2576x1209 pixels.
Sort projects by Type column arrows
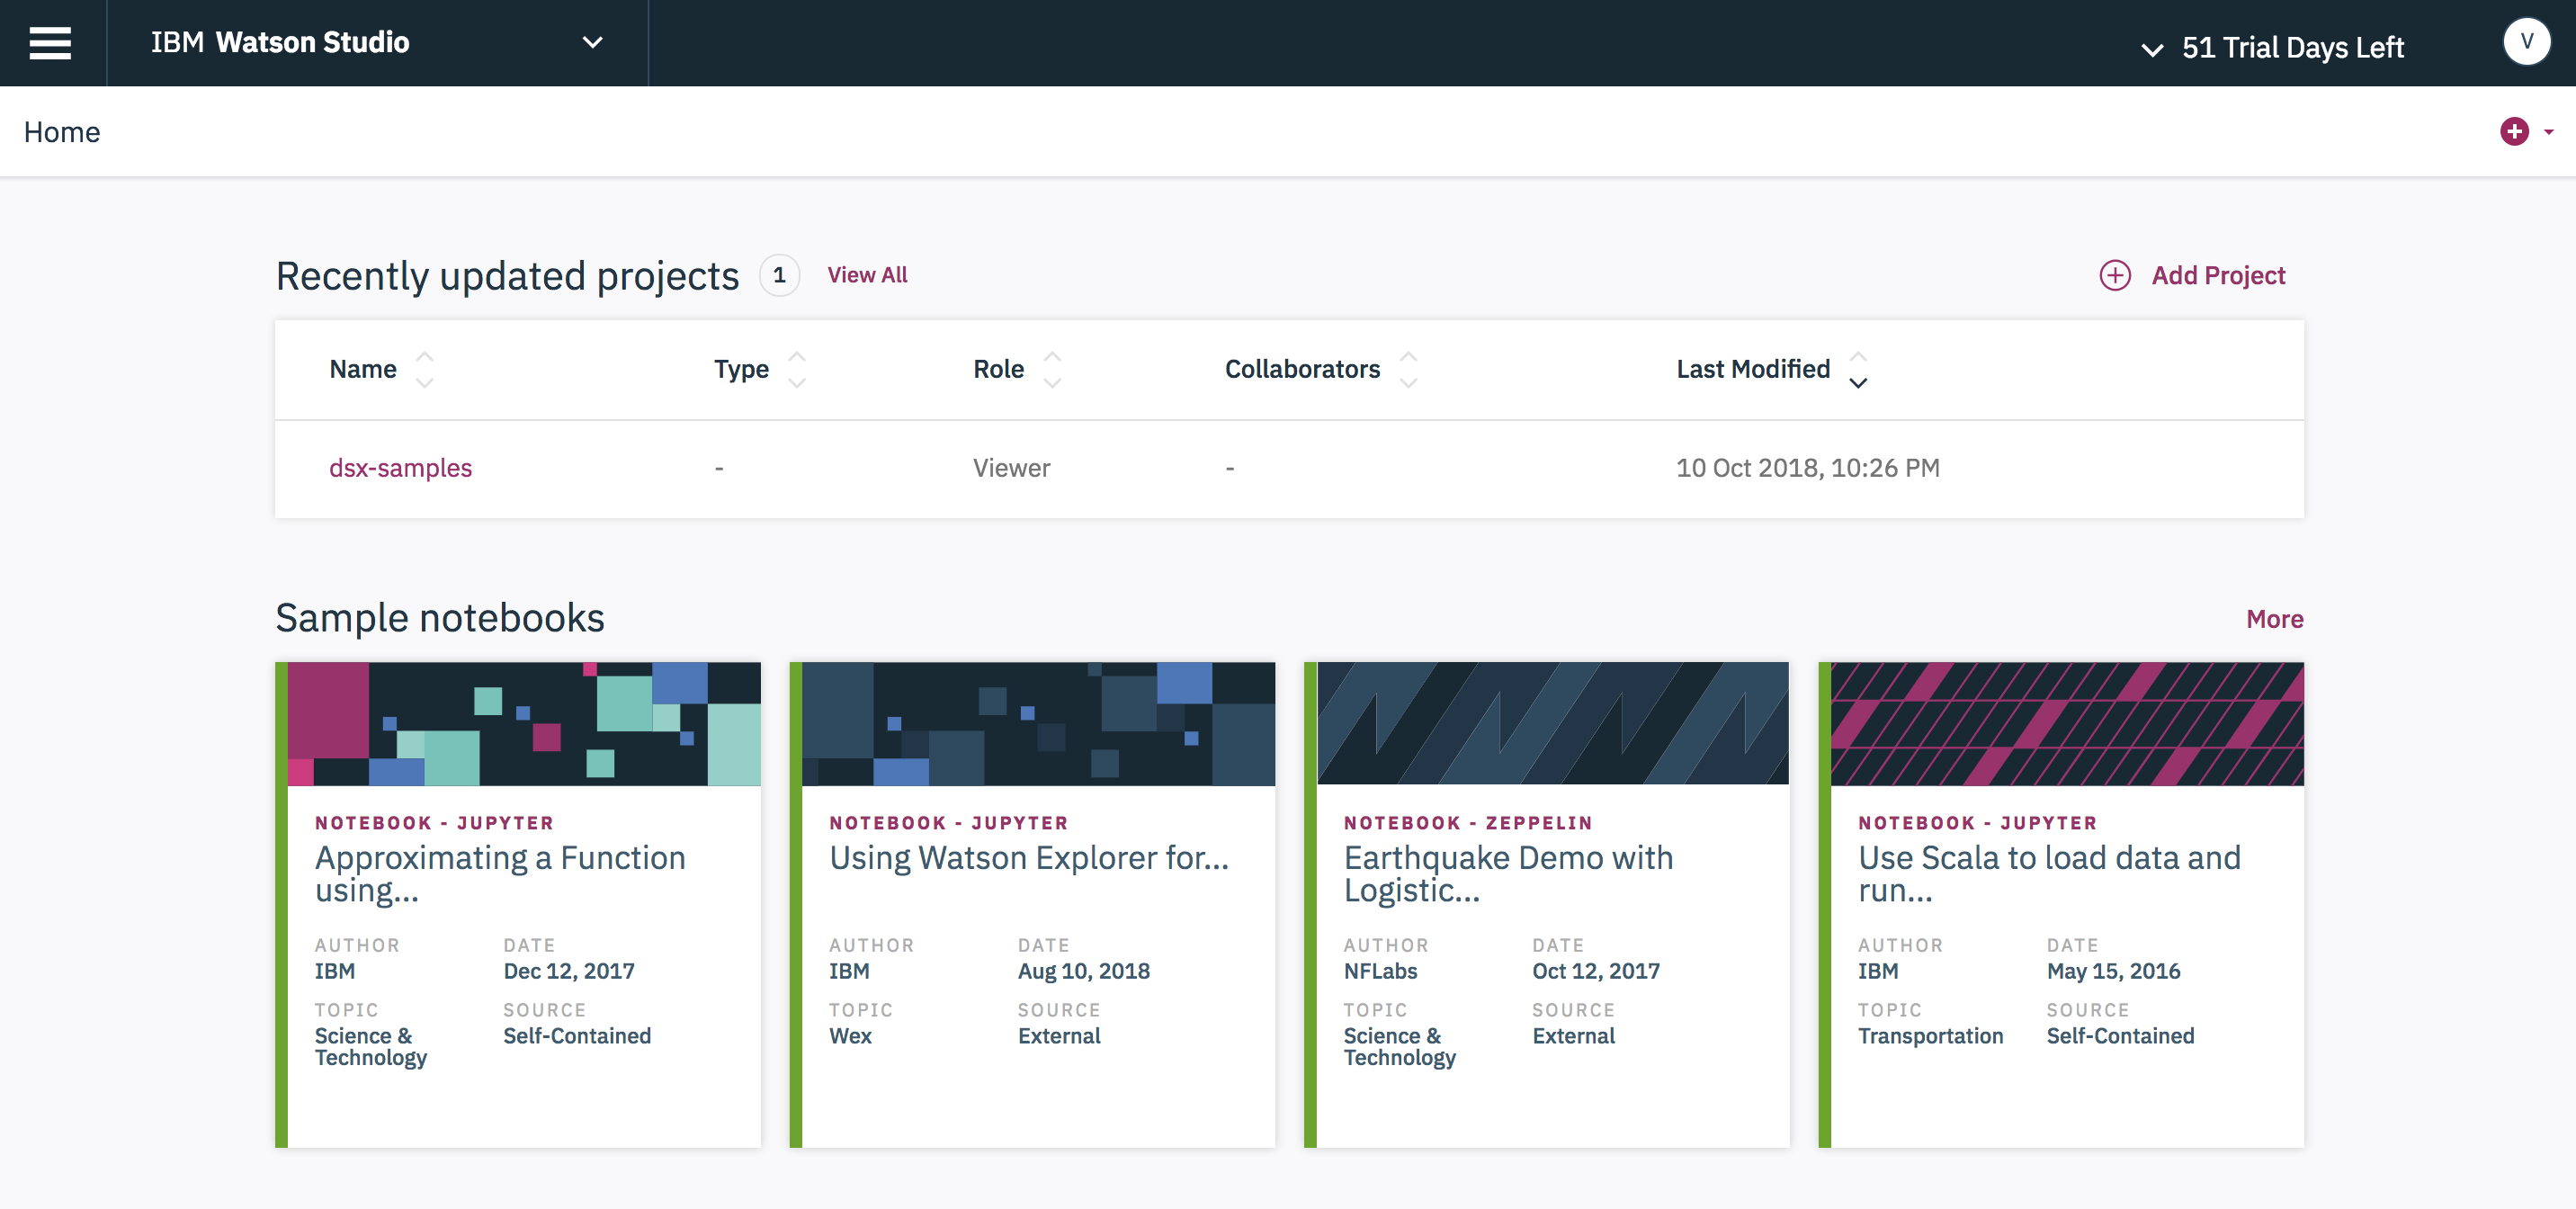tap(796, 369)
